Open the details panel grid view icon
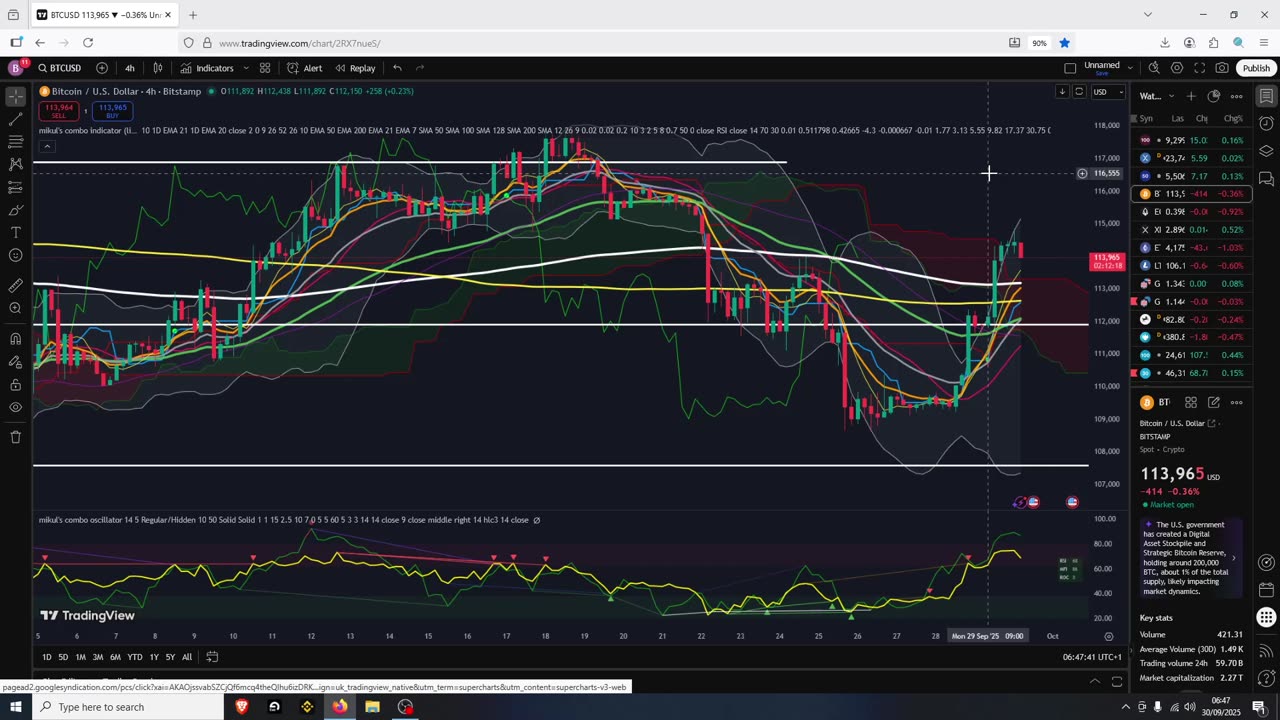 1191,402
